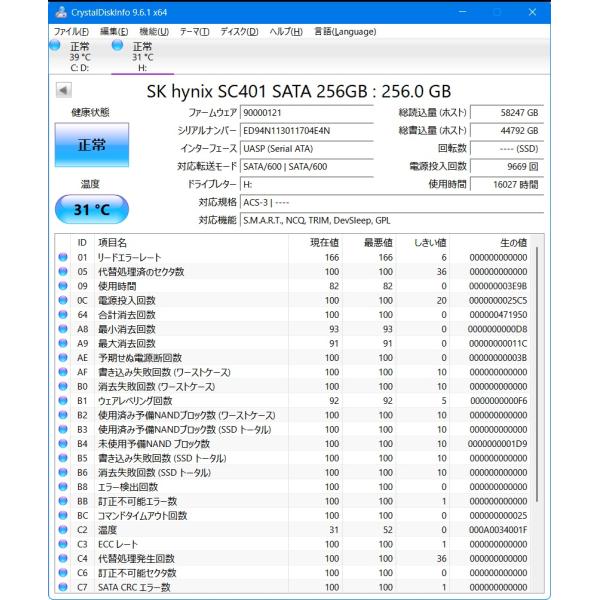The height and width of the screenshot is (600, 600).
Task: Click status icon for 09 使用時間
Action: point(63,286)
